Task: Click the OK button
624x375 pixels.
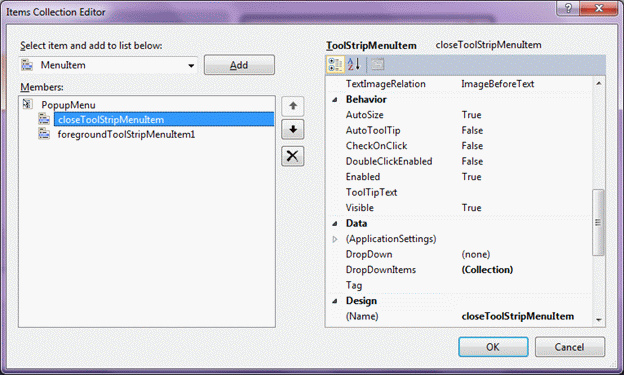Action: click(x=493, y=347)
